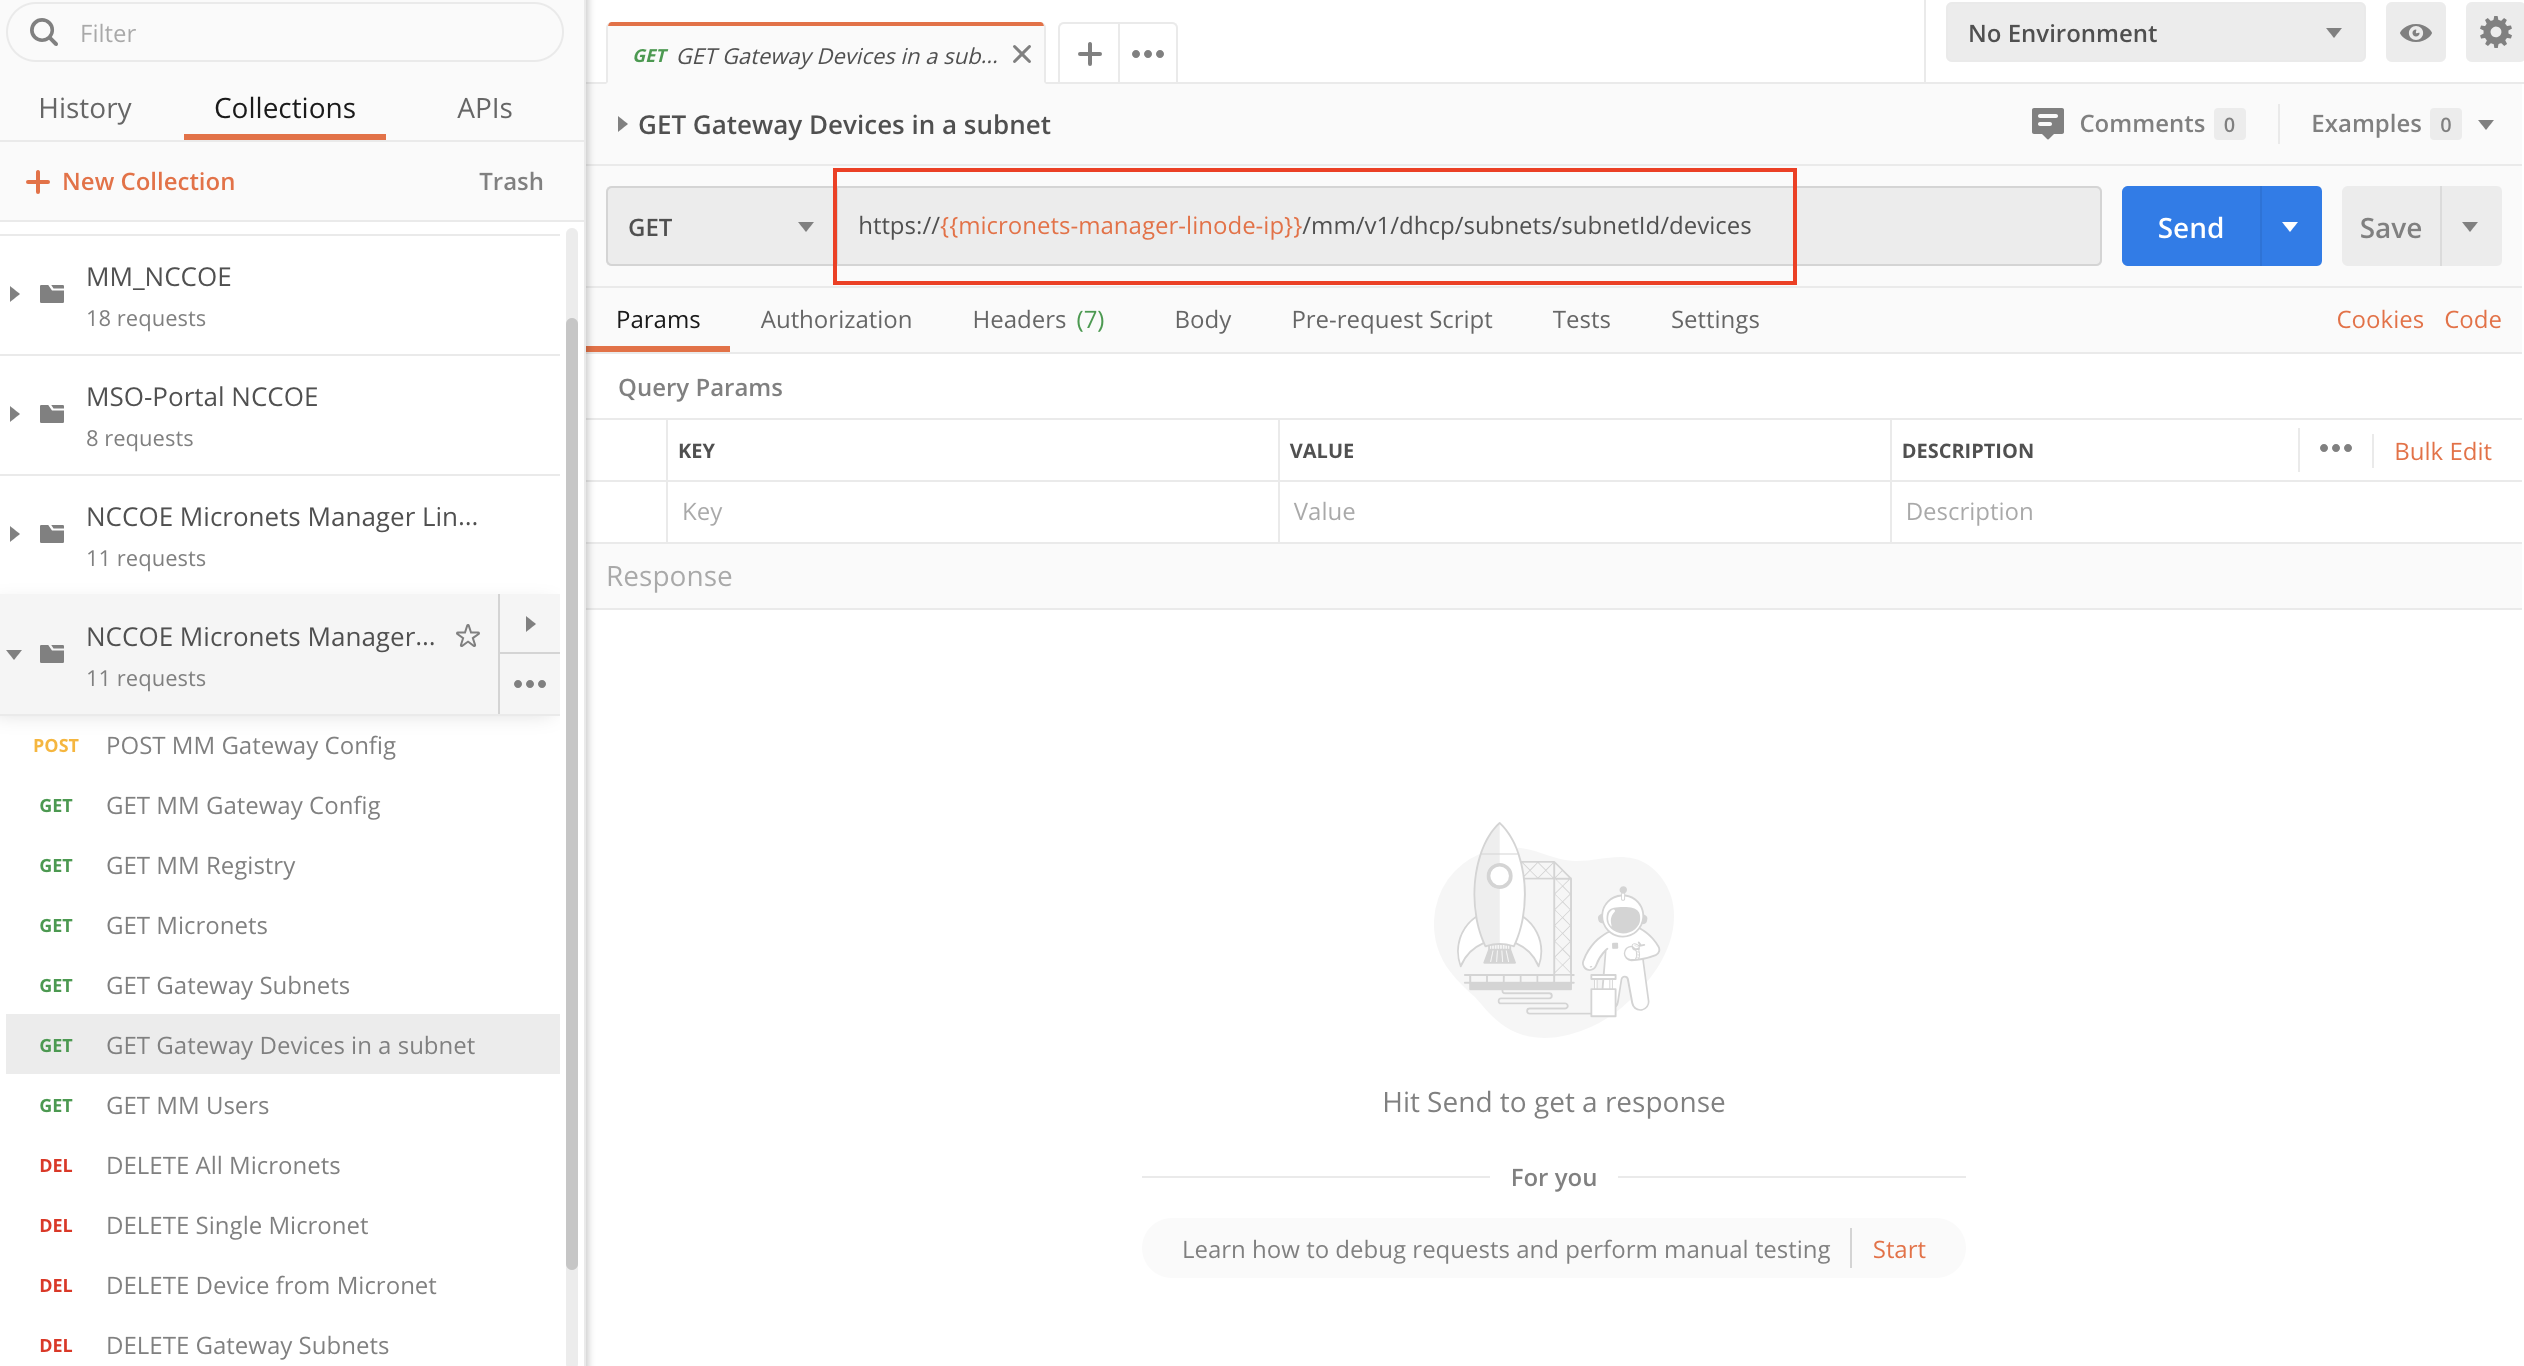Select the Collections tab
The image size is (2524, 1366).
285,108
